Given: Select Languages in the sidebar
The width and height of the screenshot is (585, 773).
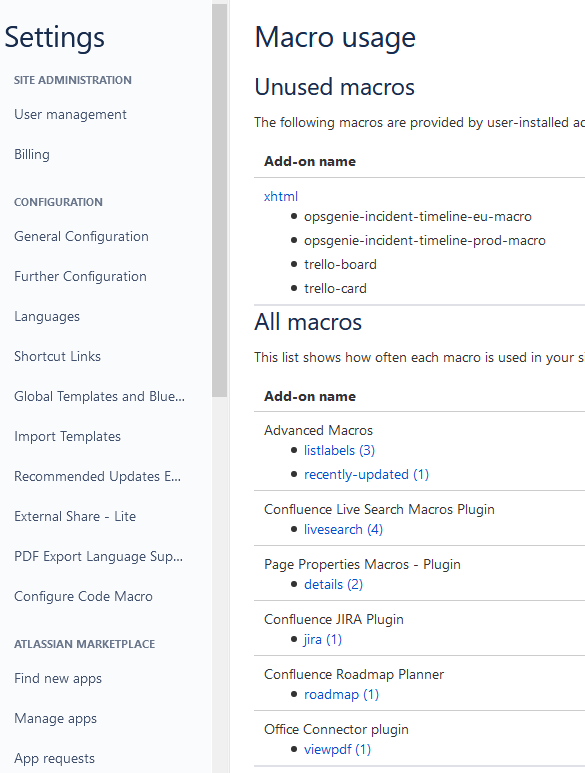Looking at the screenshot, I should (x=47, y=316).
